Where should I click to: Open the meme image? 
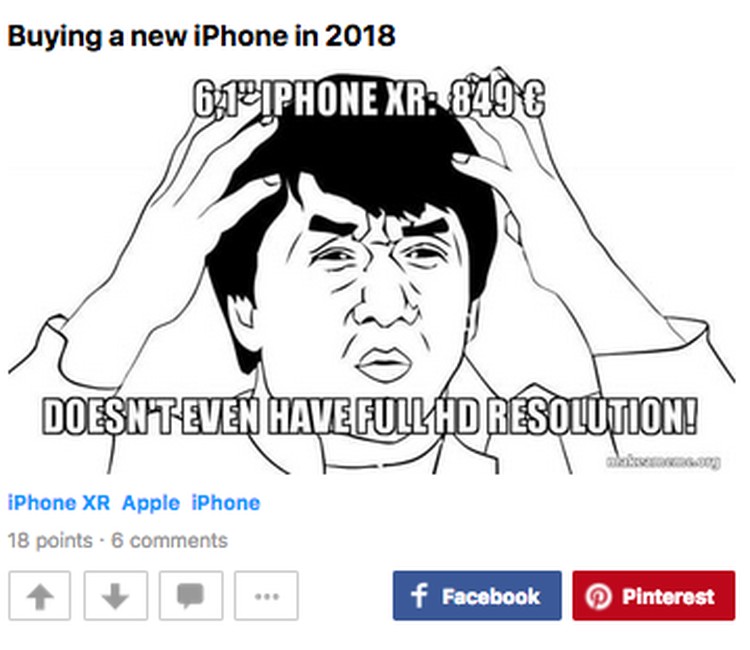click(x=372, y=270)
